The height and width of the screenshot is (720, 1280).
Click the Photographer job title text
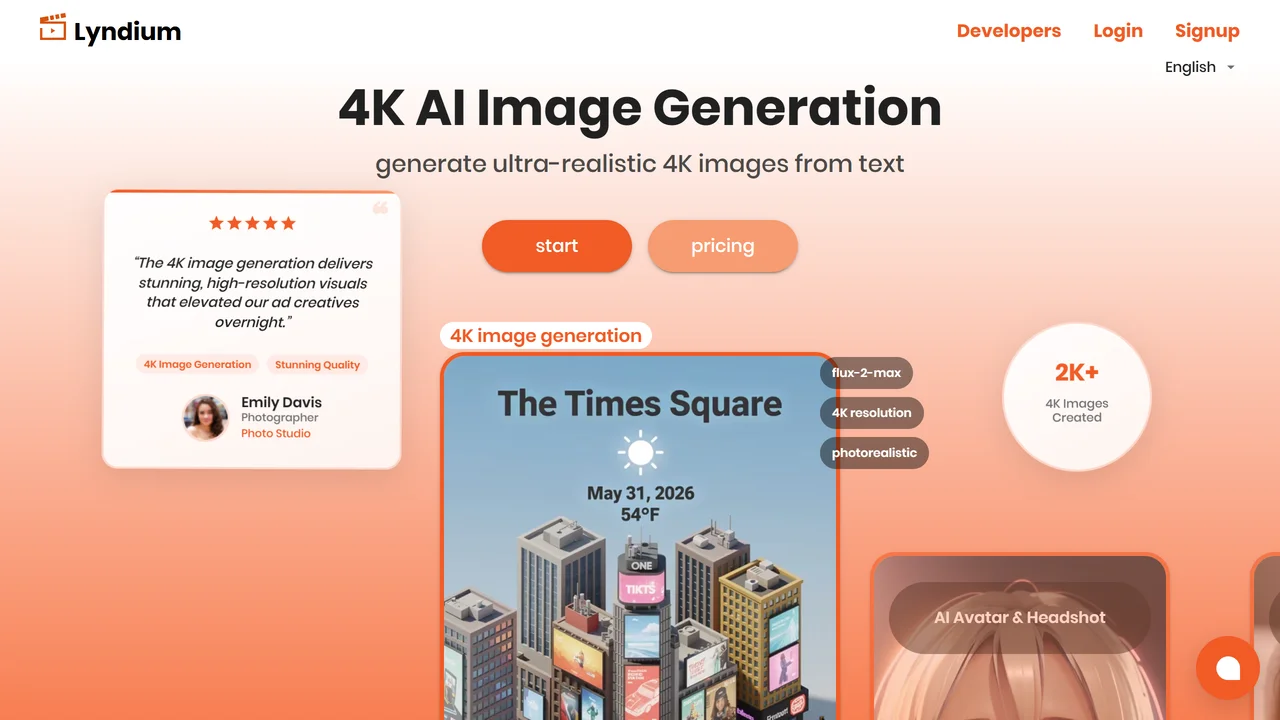pos(280,418)
